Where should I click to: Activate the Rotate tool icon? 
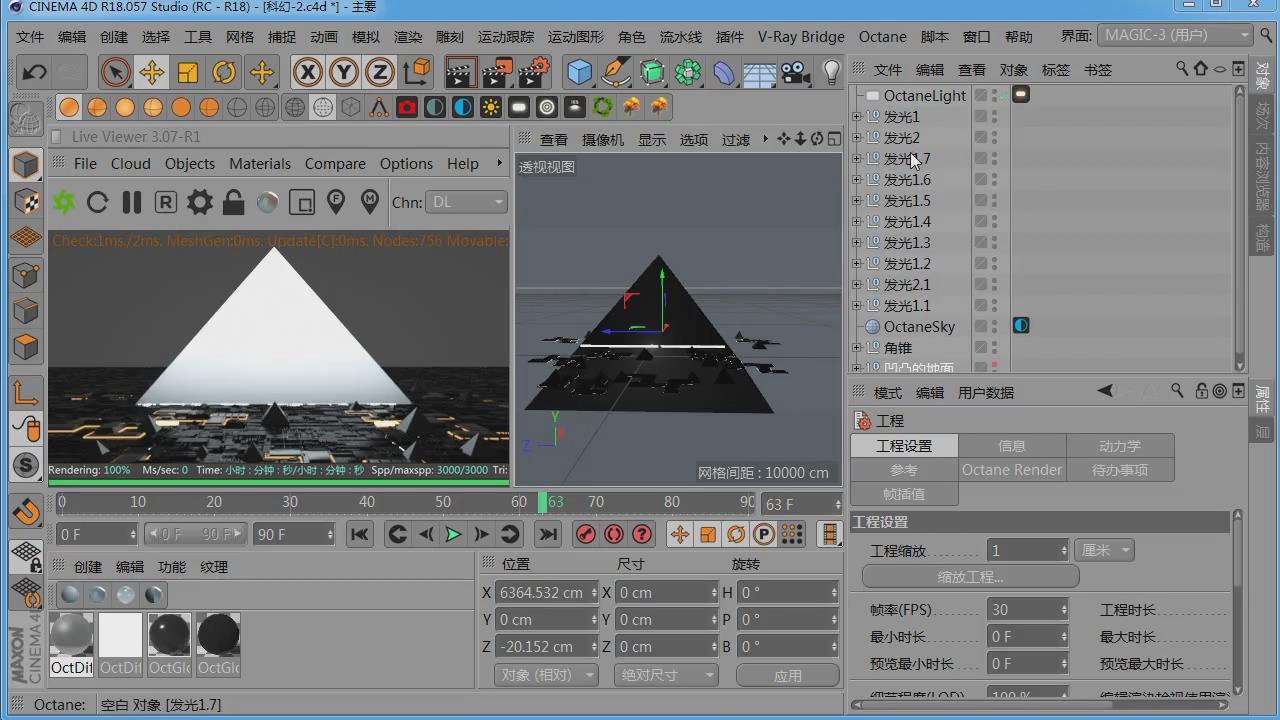click(224, 72)
